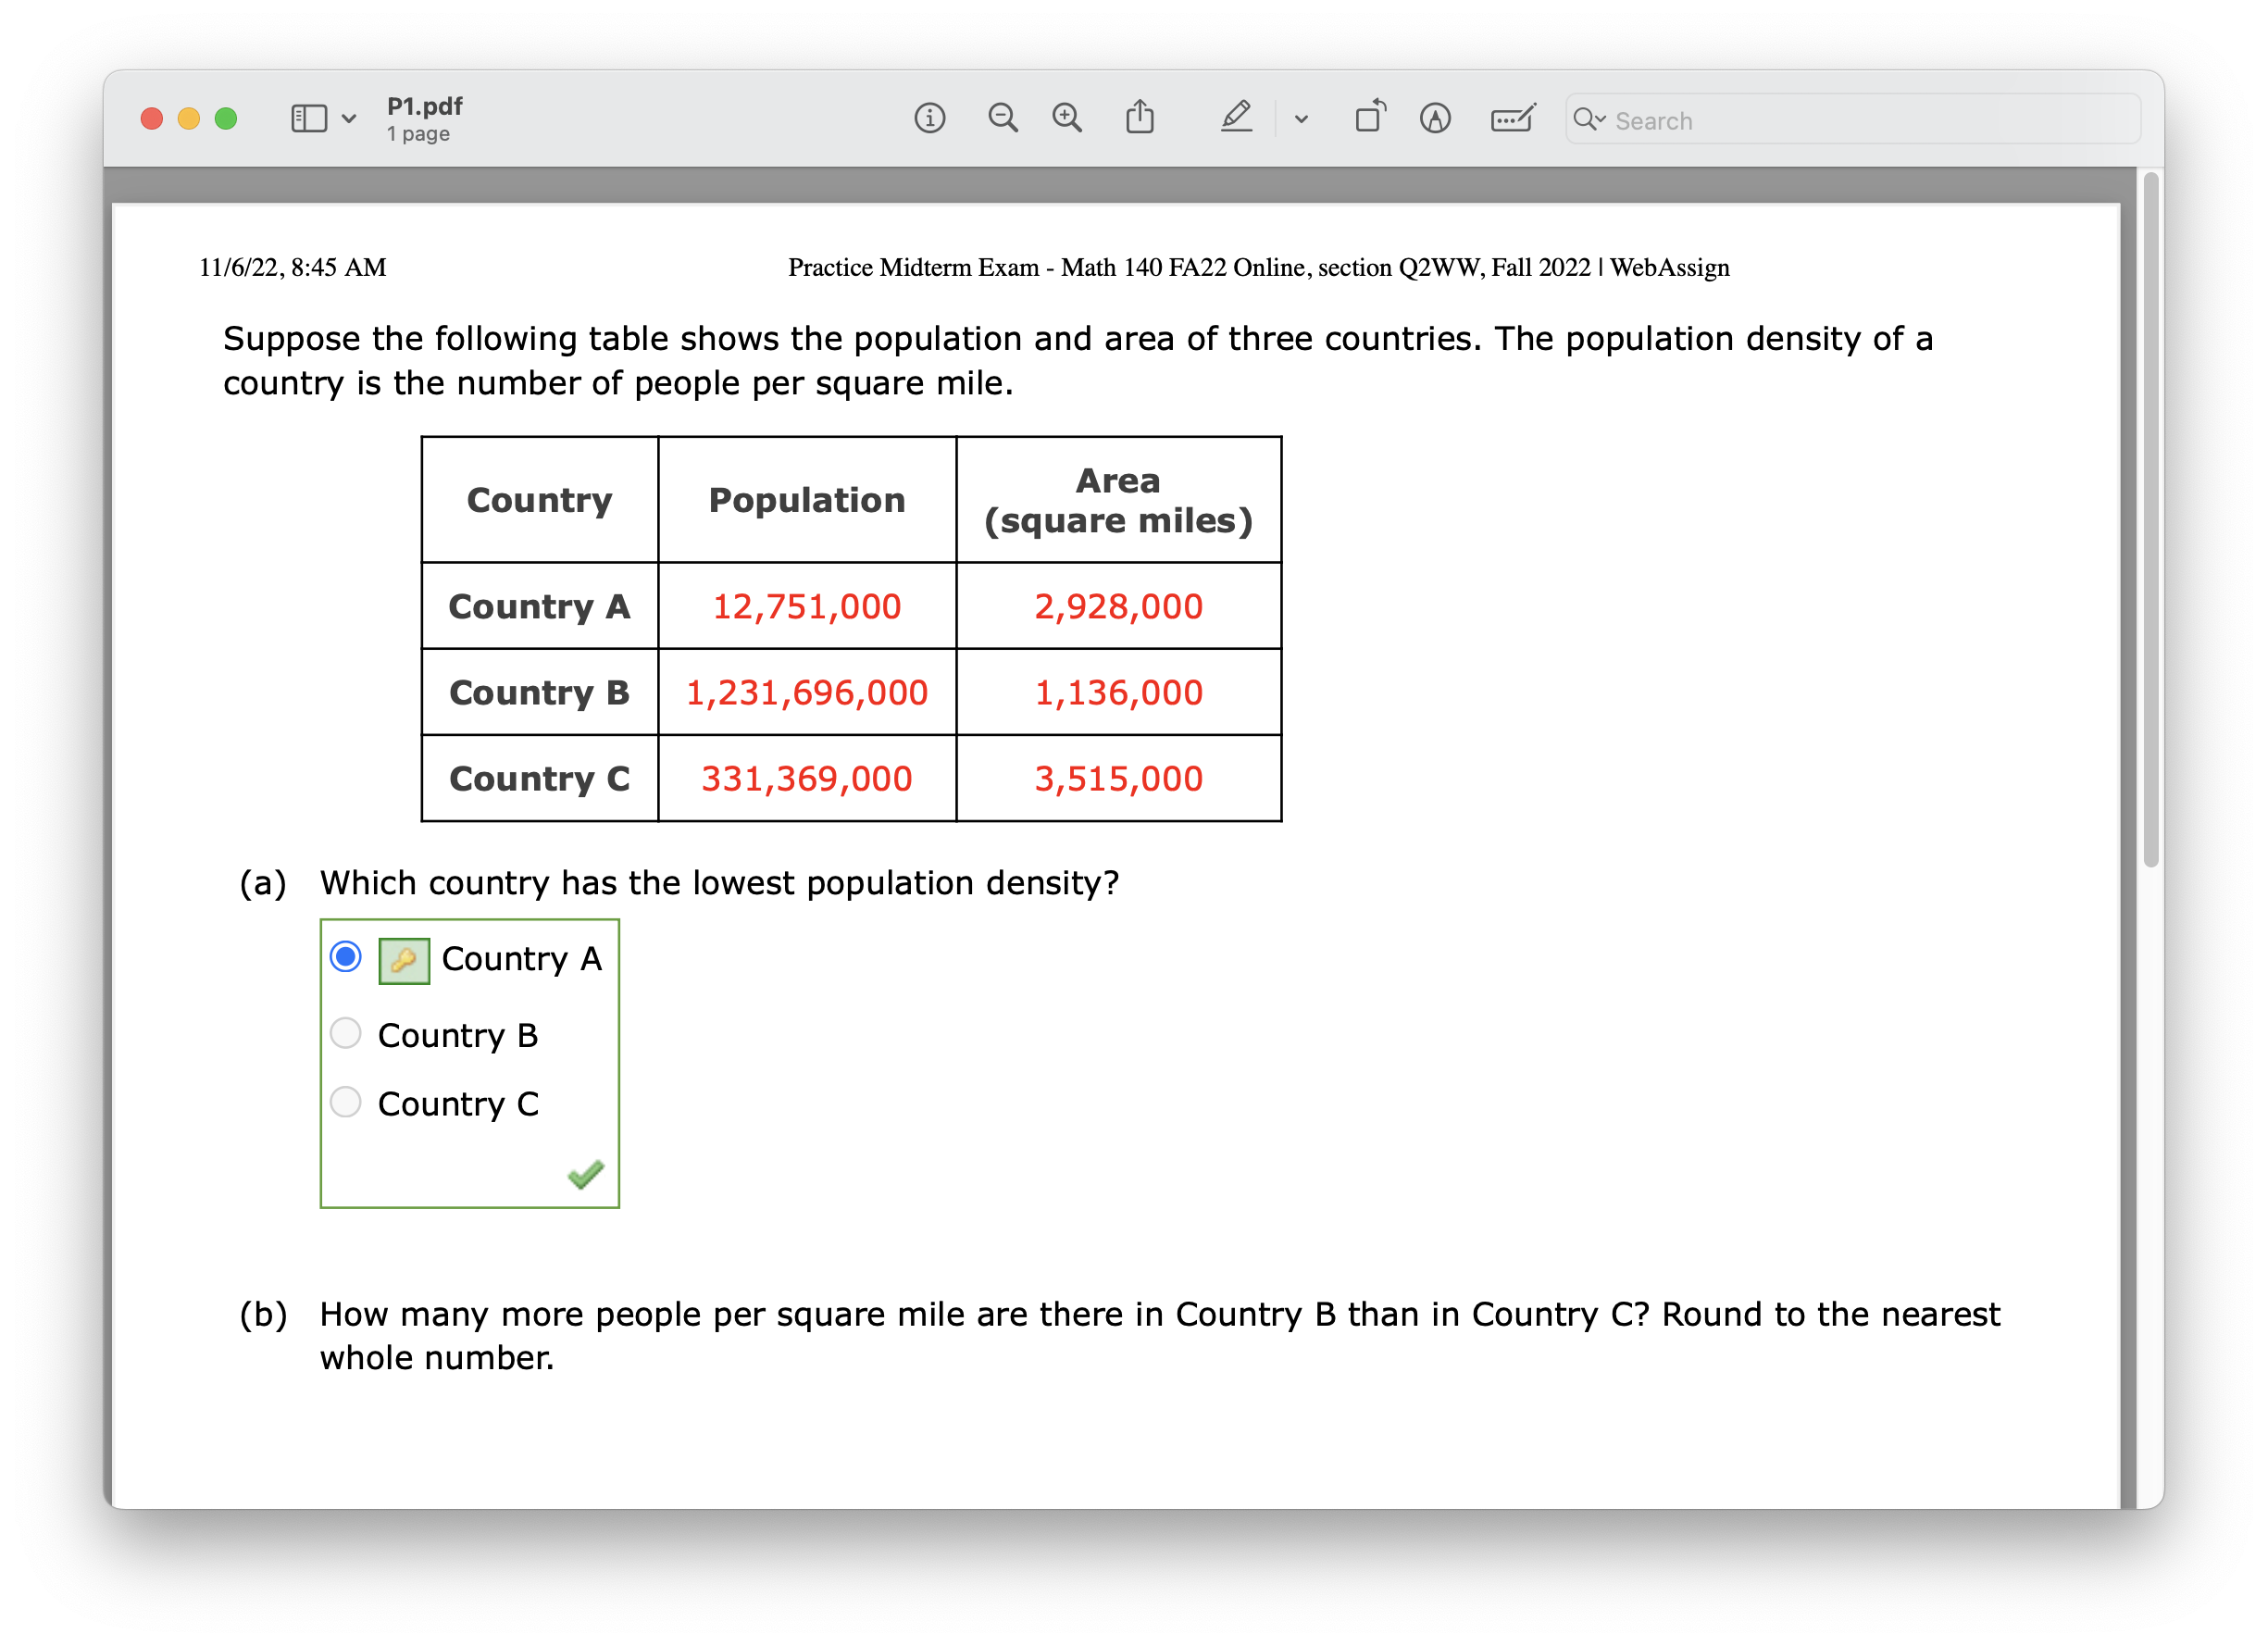The width and height of the screenshot is (2268, 1646).
Task: Select the Country A radio button
Action: tap(345, 957)
